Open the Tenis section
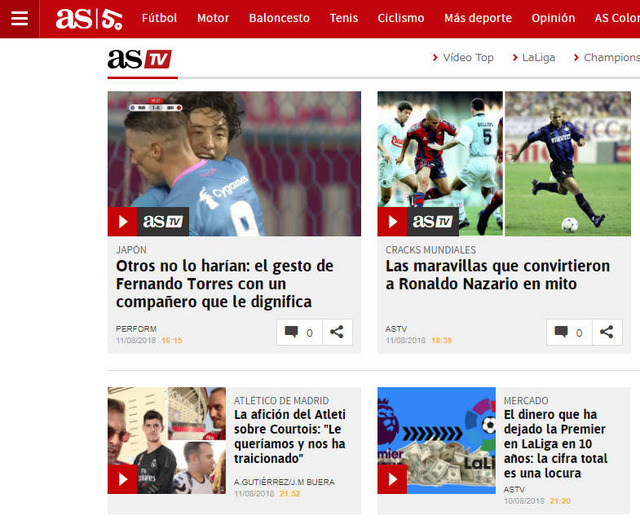This screenshot has width=640, height=529. tap(344, 18)
